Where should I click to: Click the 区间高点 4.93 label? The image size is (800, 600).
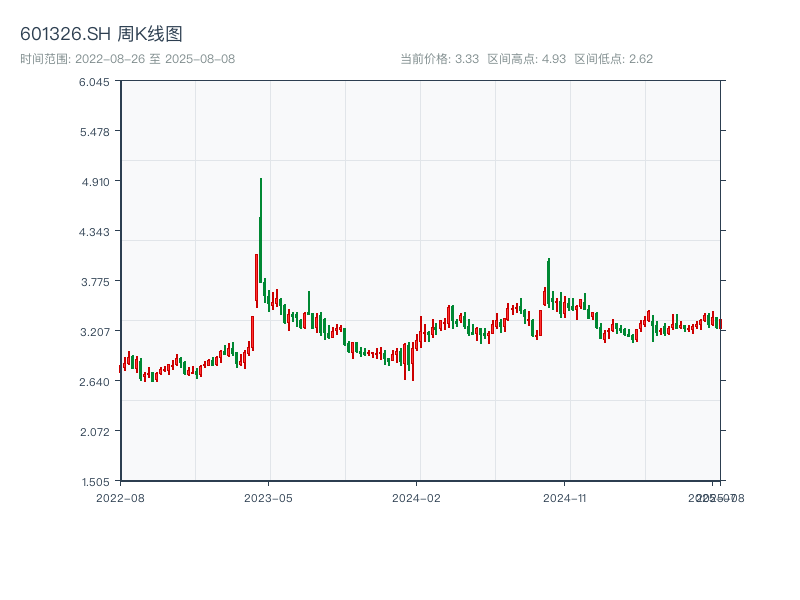click(x=526, y=59)
